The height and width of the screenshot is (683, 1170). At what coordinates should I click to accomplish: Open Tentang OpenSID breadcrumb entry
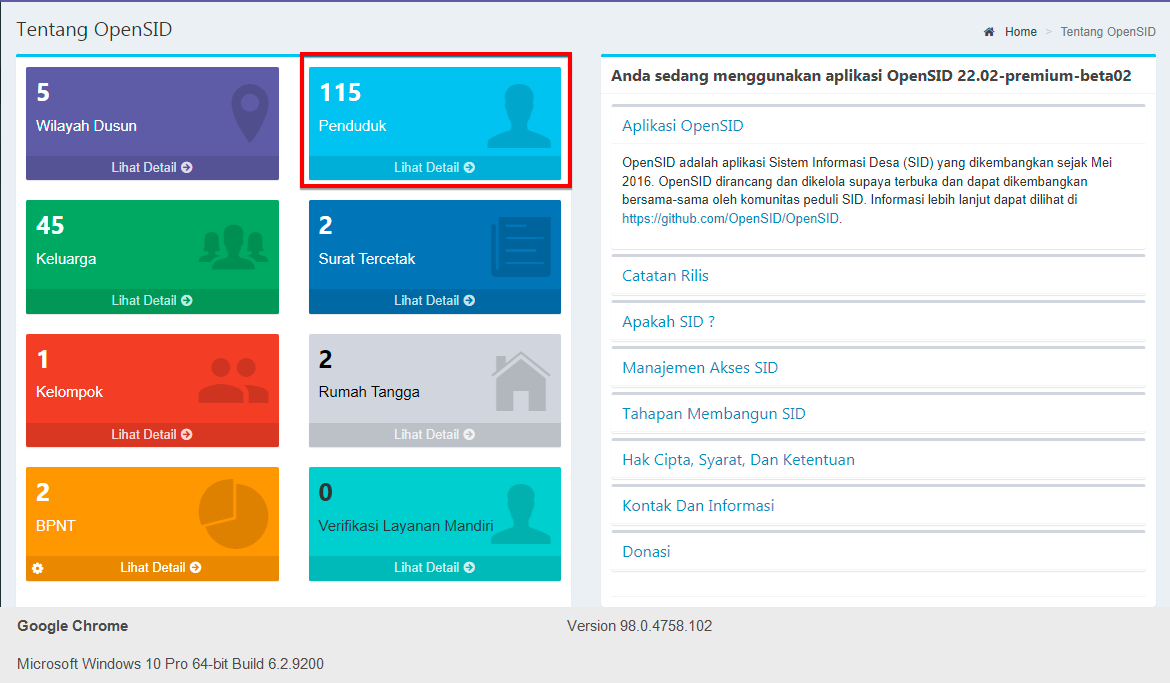(x=1107, y=31)
